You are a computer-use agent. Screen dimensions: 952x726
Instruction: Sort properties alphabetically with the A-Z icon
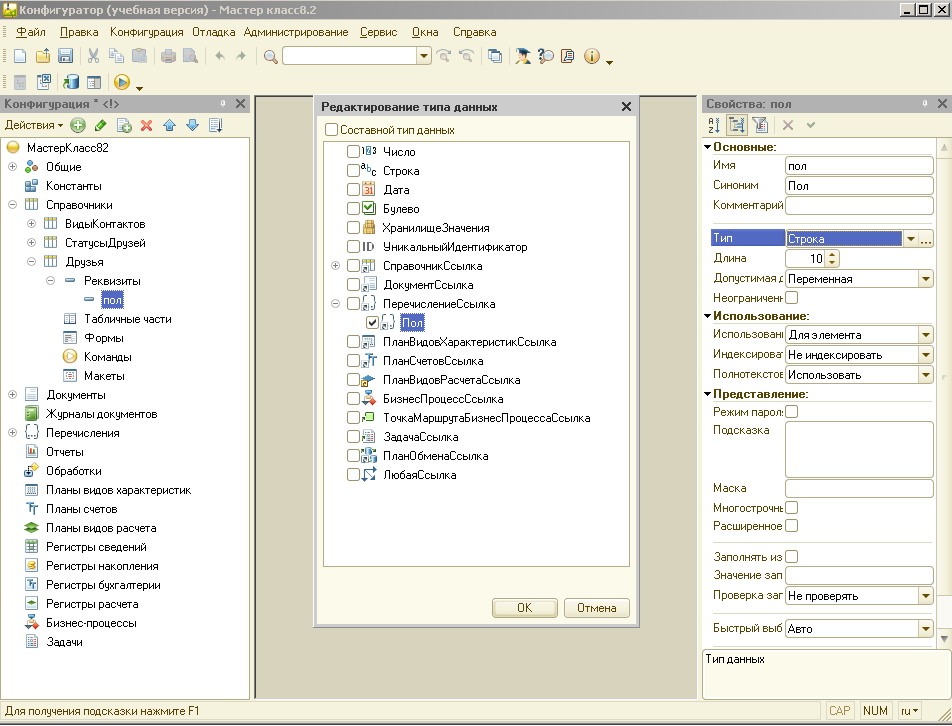coord(714,125)
